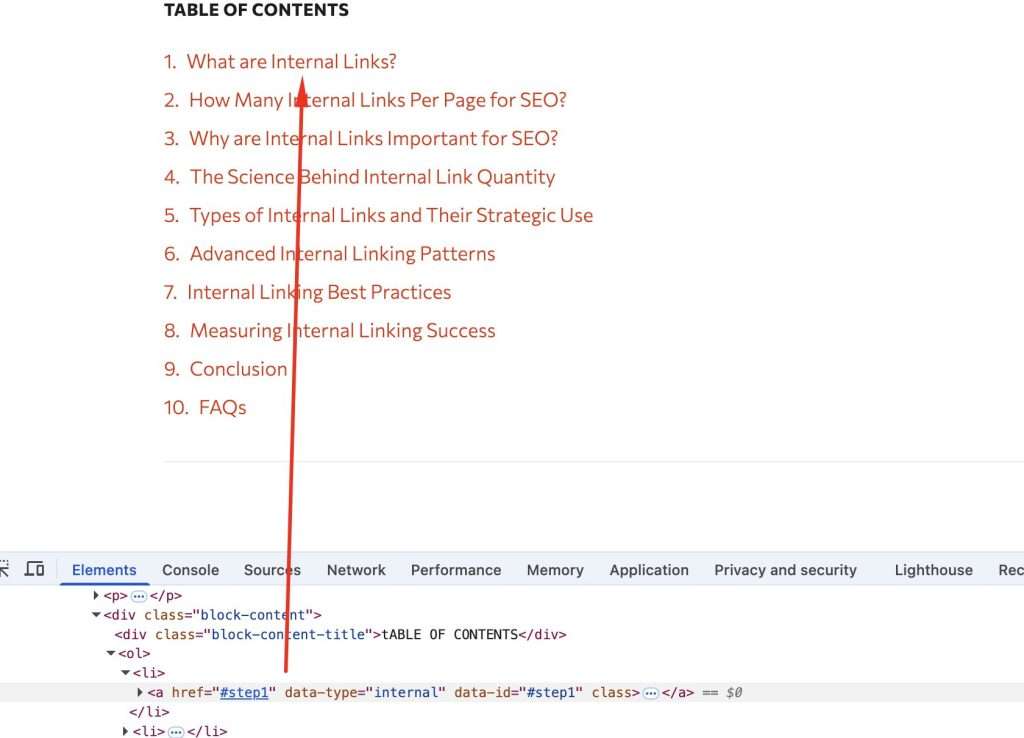This screenshot has height=738, width=1024.
Task: Expand the anchor href #step1 node
Action: (140, 692)
